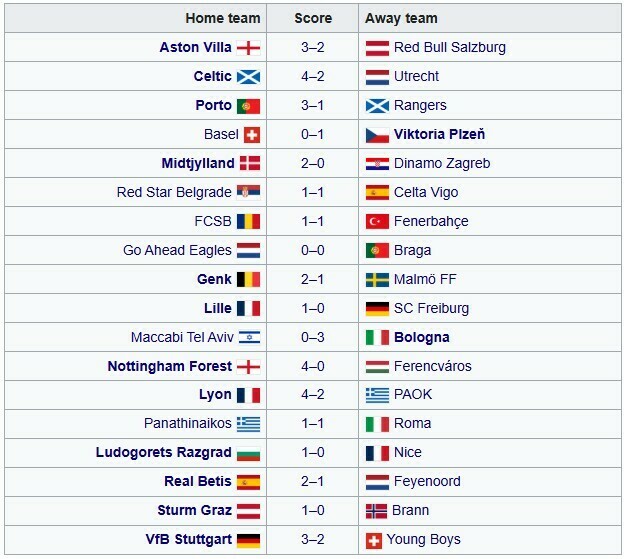Click the Israel flag beside Maccabi Tel Aviv

pyautogui.click(x=248, y=338)
